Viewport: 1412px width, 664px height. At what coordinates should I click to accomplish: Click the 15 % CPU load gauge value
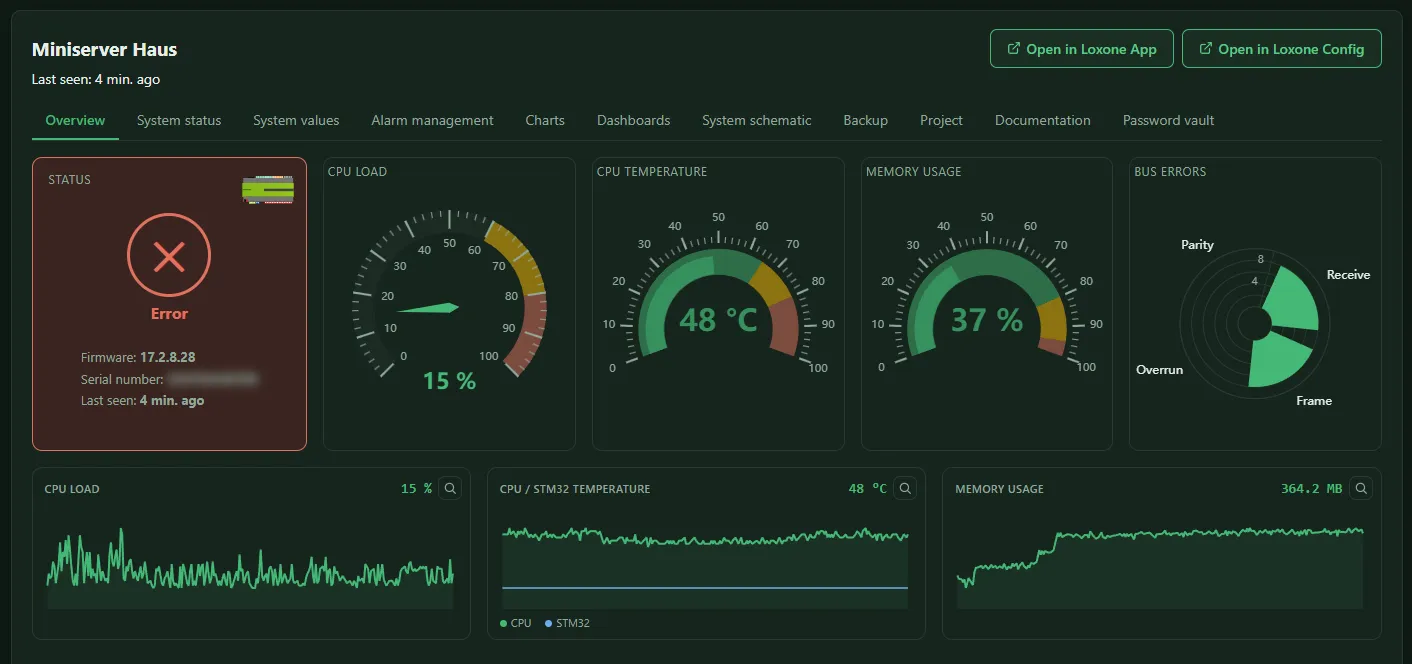[449, 380]
